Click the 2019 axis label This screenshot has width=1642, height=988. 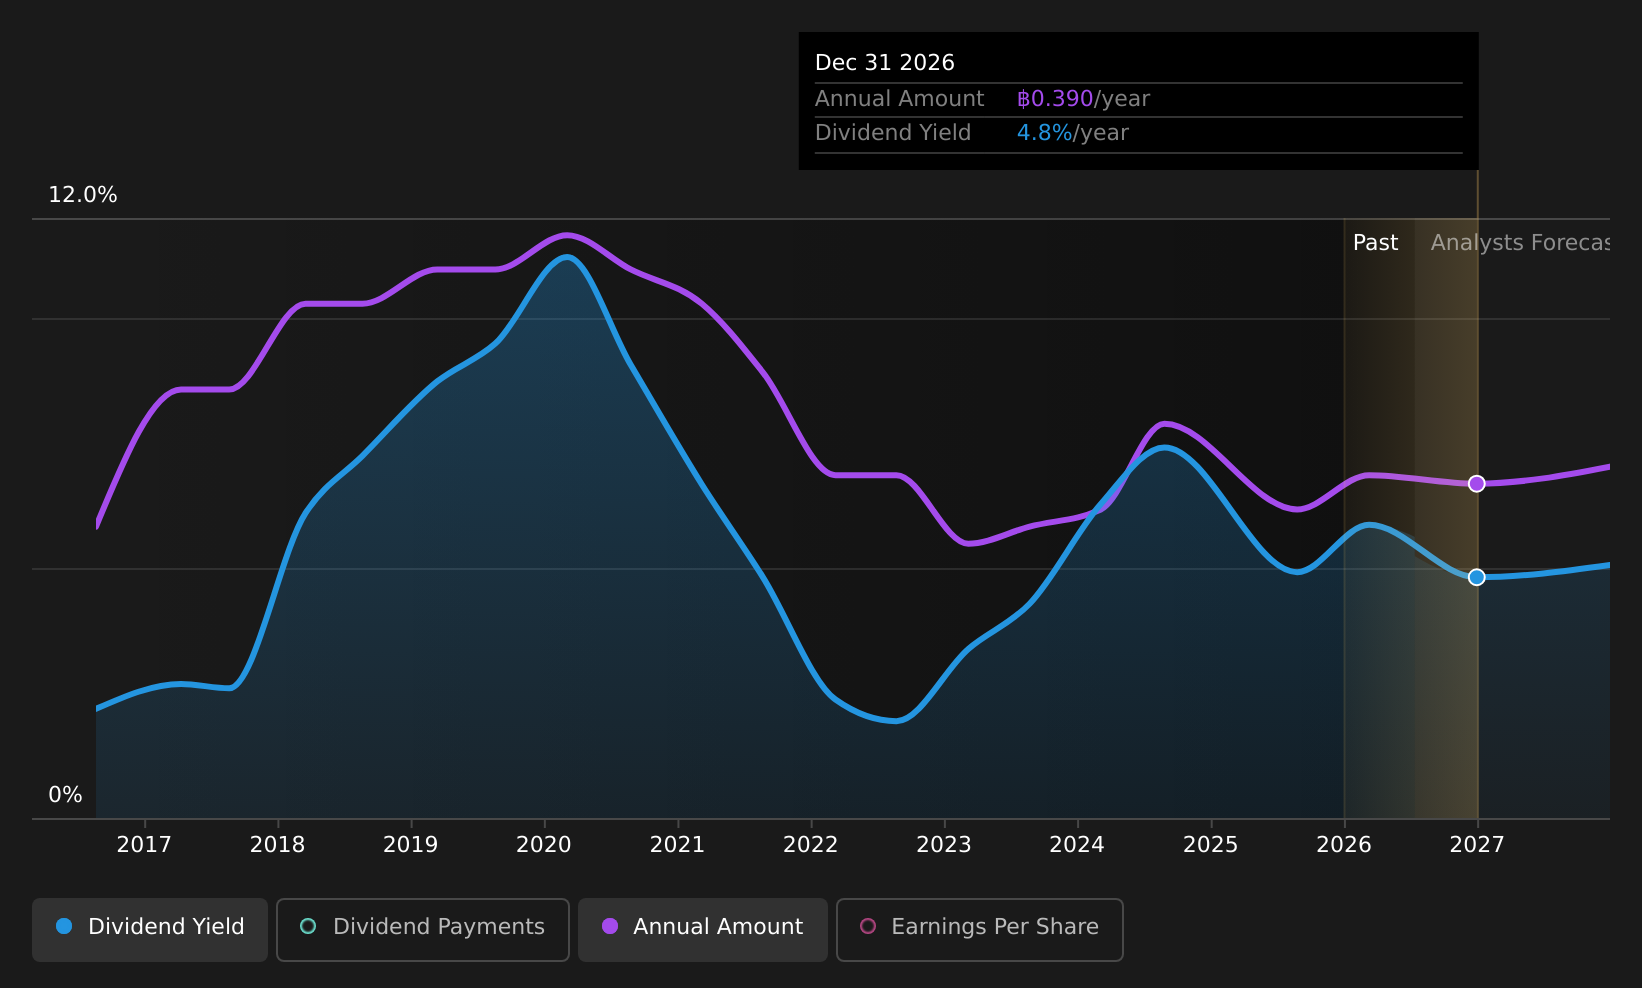click(411, 845)
